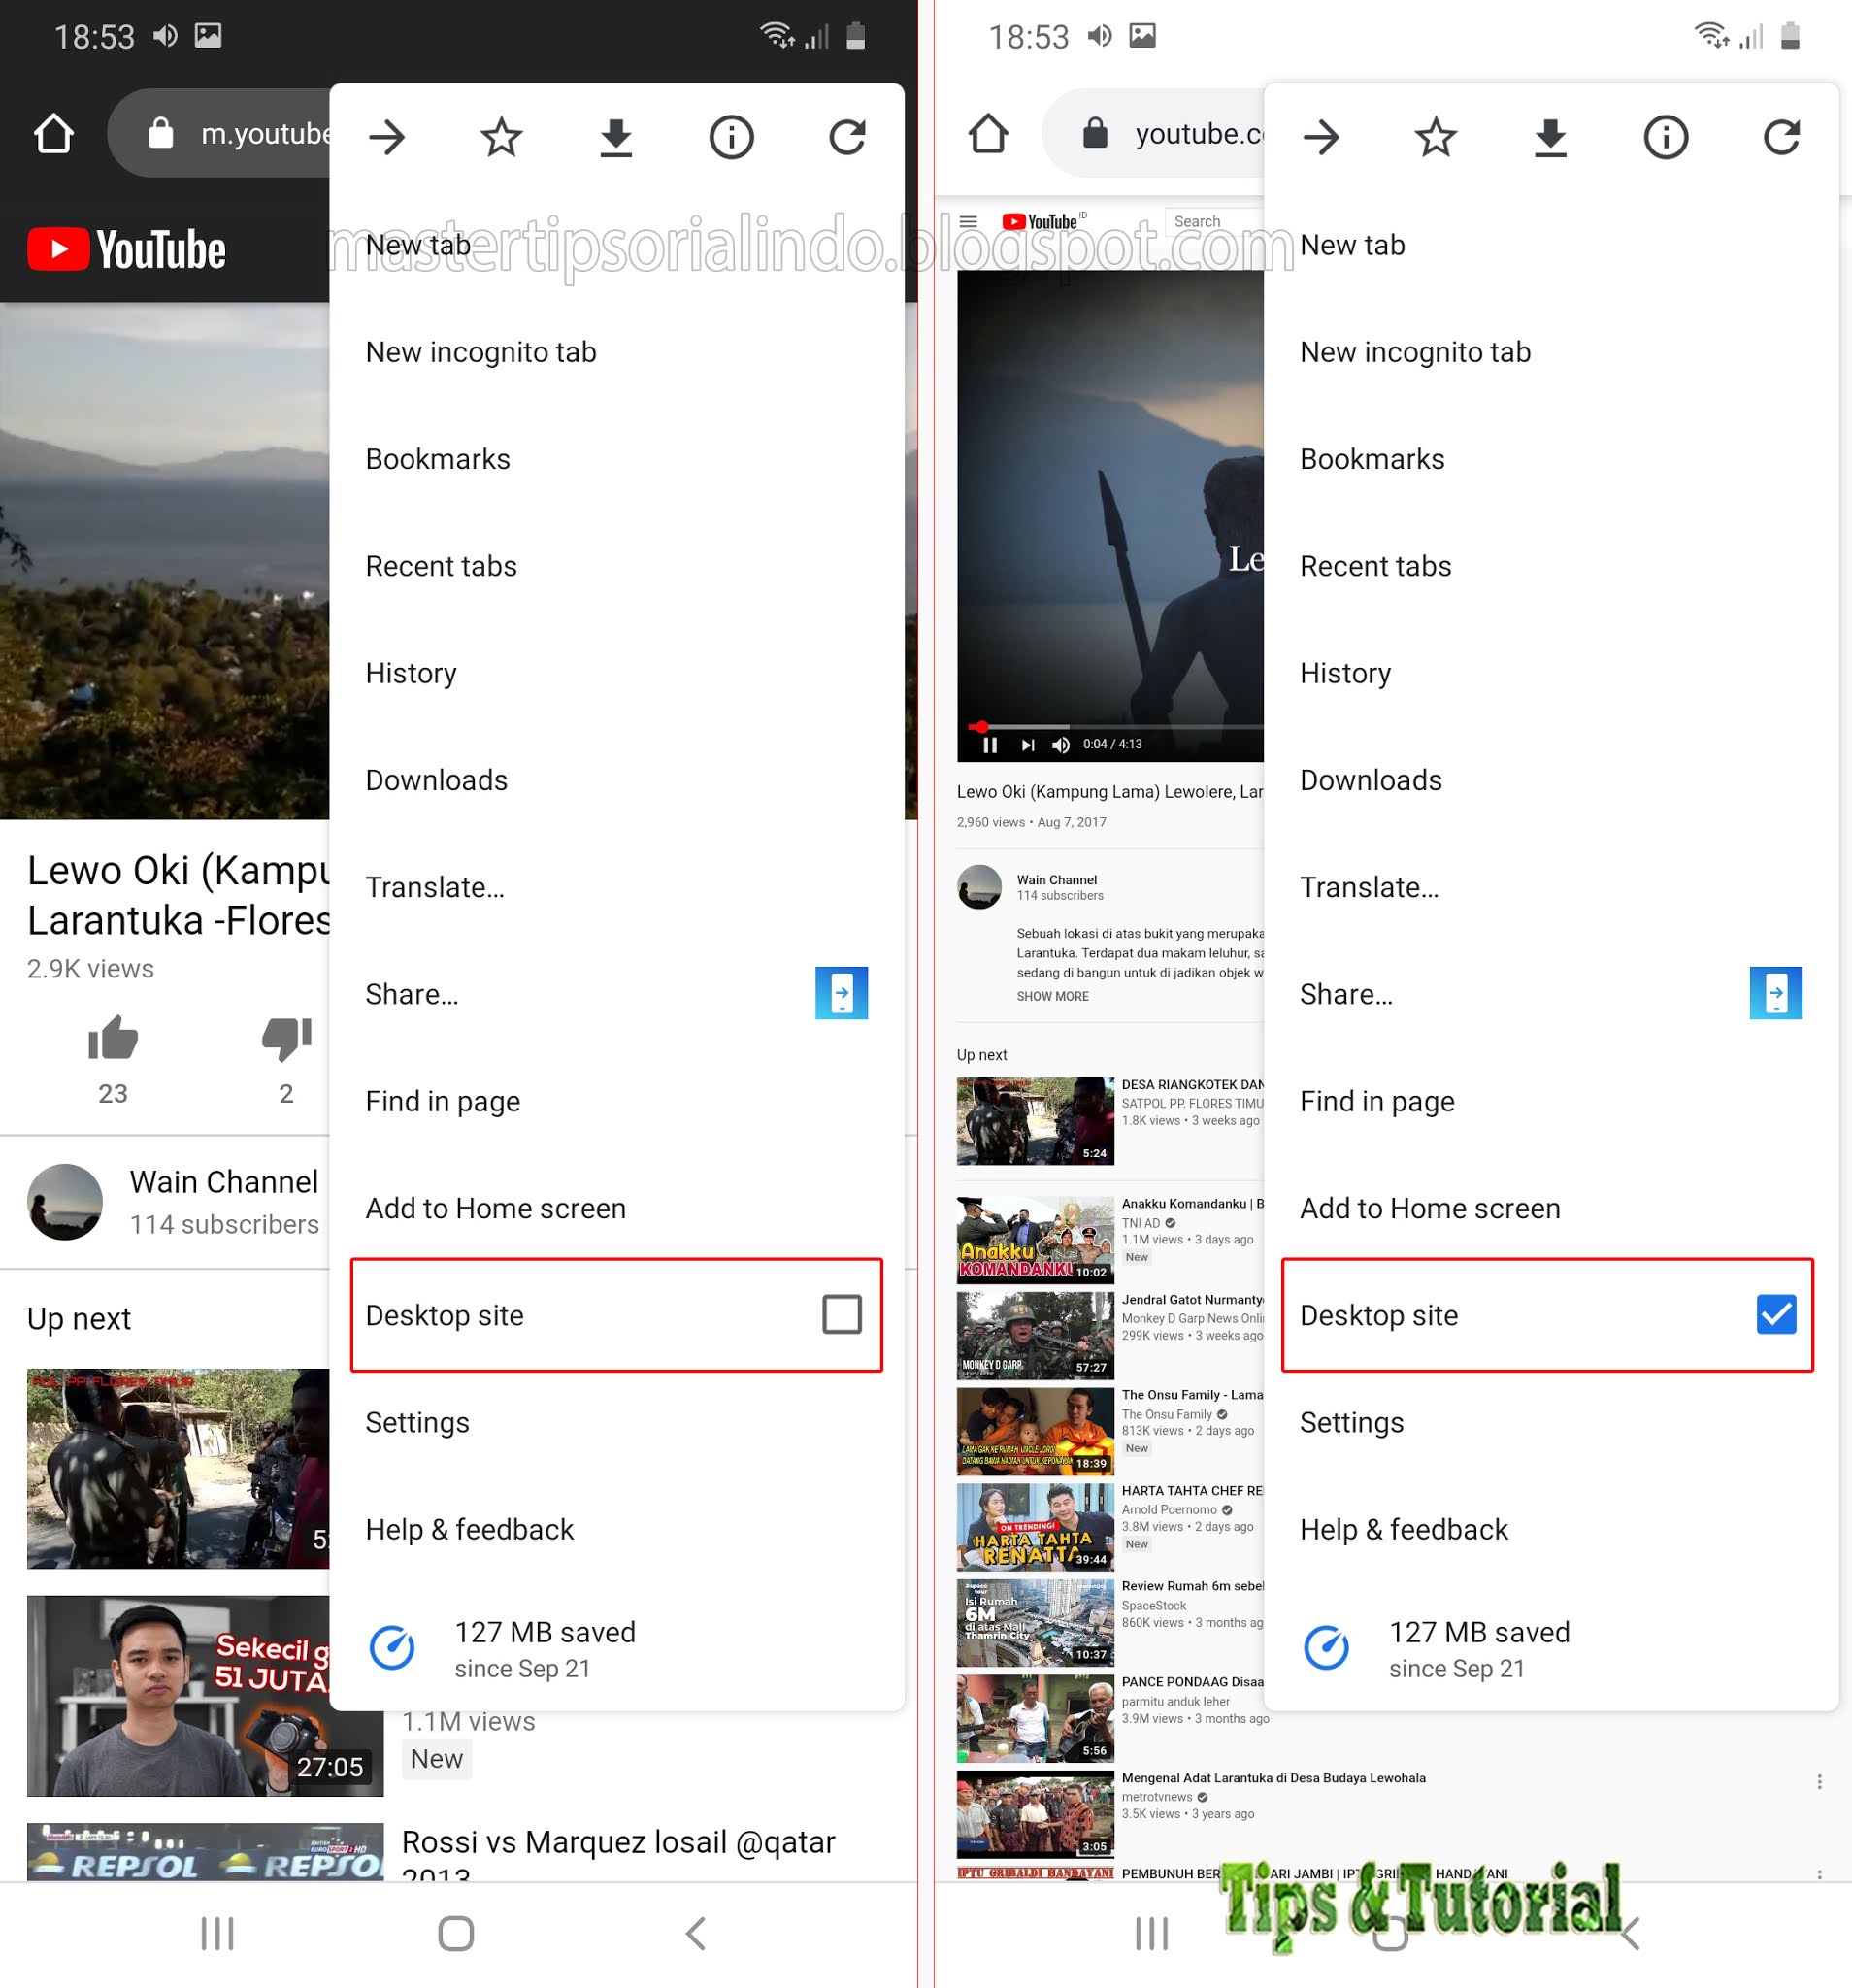Select New incognito tab in left menu

tap(616, 352)
